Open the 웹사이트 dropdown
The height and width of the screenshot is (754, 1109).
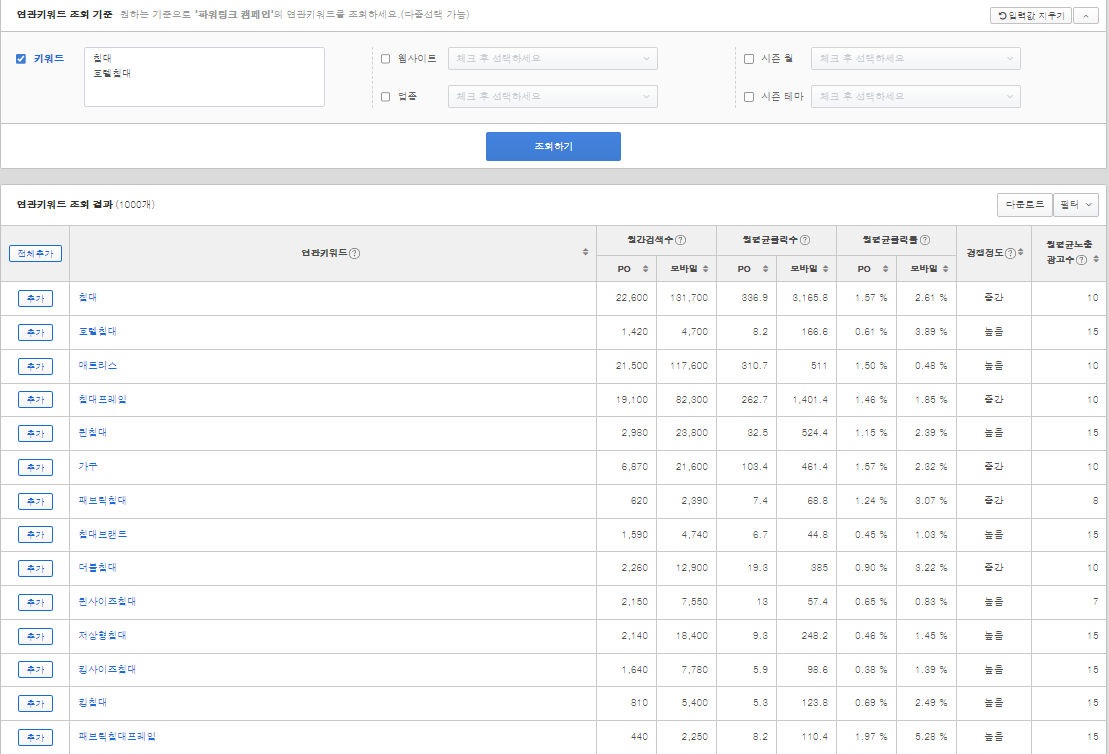552,59
